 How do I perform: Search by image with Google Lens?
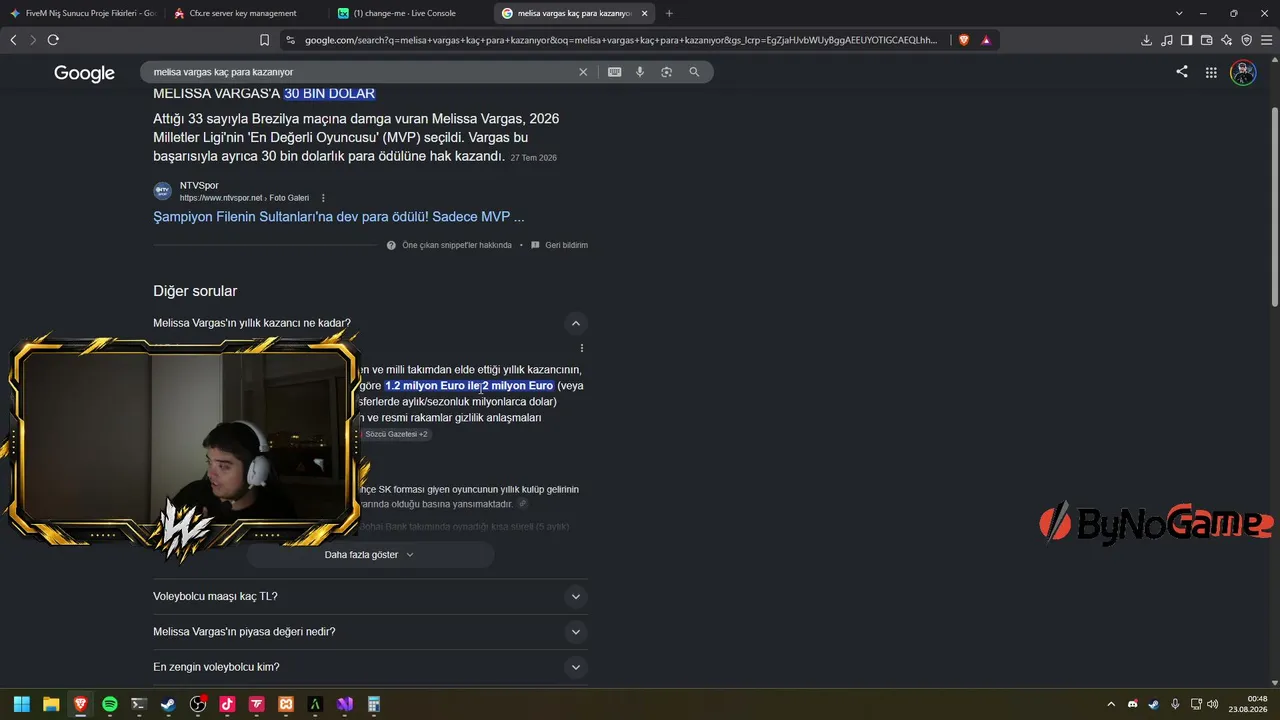[x=666, y=72]
